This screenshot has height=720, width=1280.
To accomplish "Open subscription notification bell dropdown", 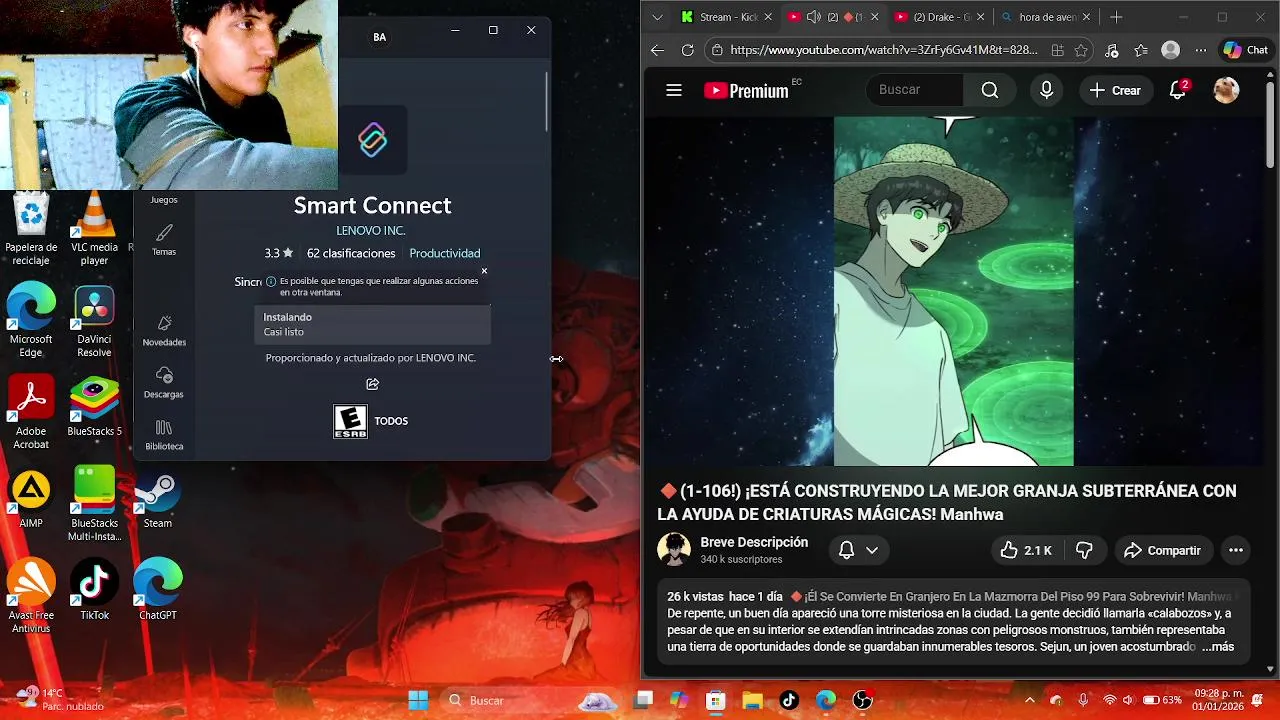I will [x=858, y=550].
